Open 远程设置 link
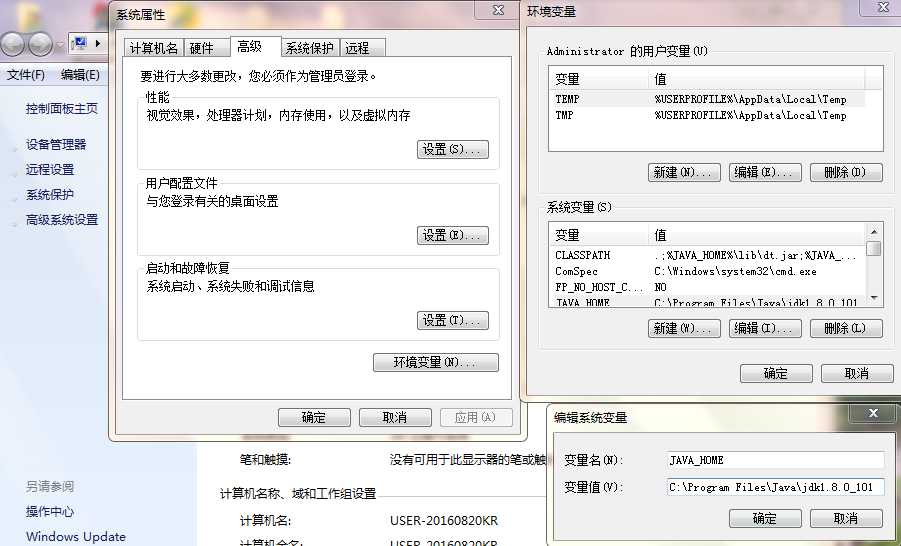 pyautogui.click(x=50, y=170)
